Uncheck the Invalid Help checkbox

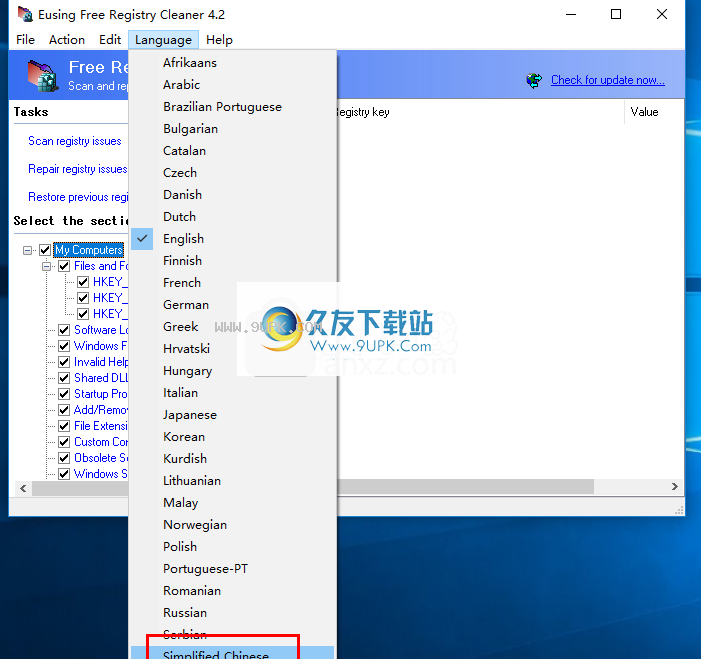coord(64,362)
